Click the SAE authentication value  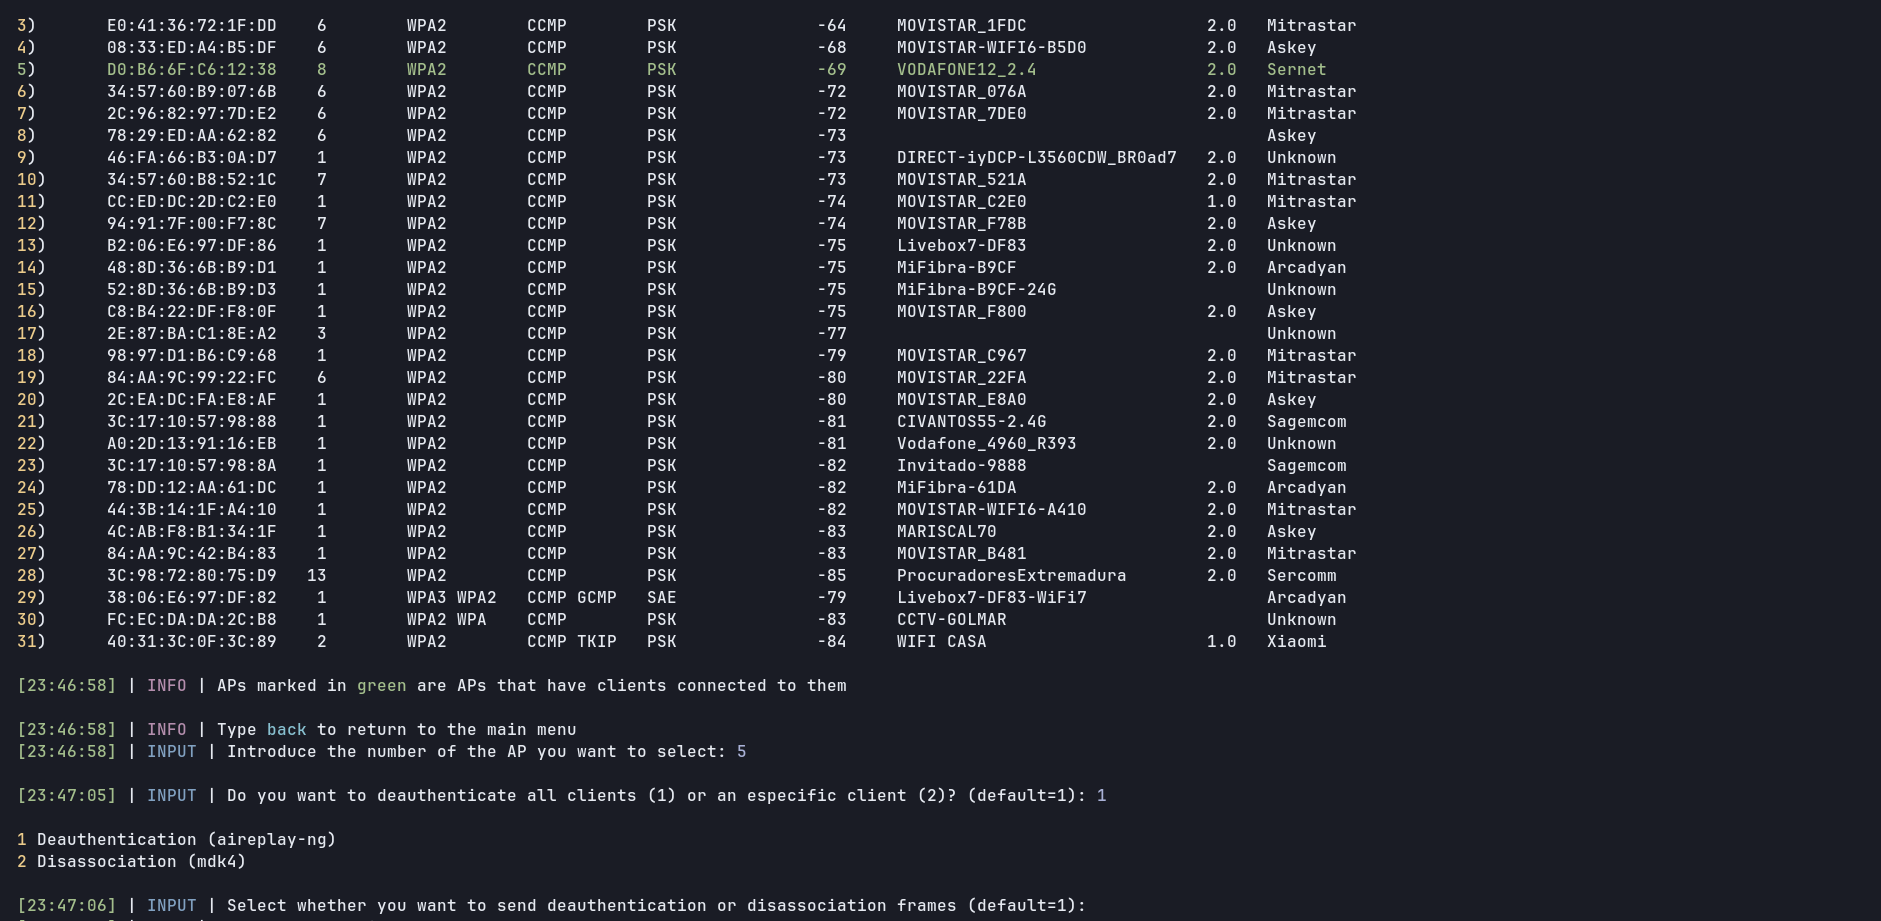tap(661, 598)
